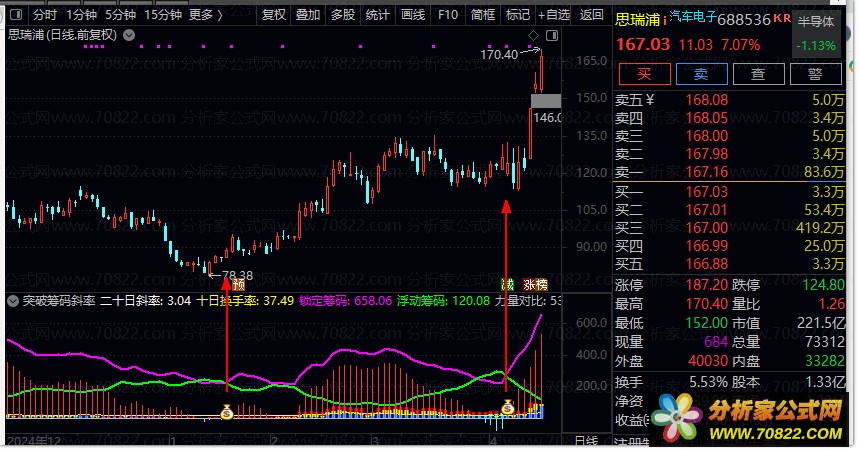Open the 日线 period selector at bottom
Image resolution: width=859 pixels, height=450 pixels.
click(586, 441)
